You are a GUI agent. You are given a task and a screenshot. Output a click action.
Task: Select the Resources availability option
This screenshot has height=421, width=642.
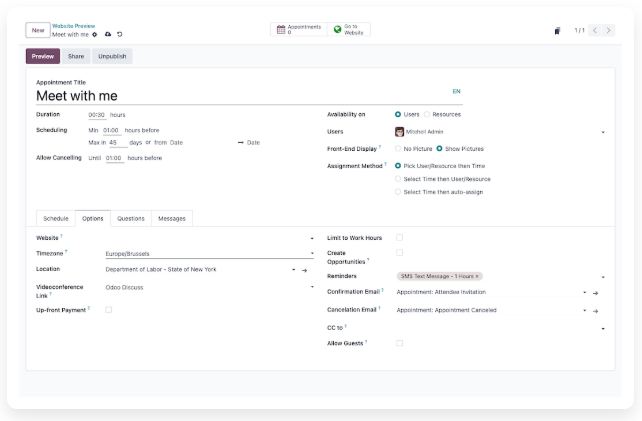click(427, 114)
